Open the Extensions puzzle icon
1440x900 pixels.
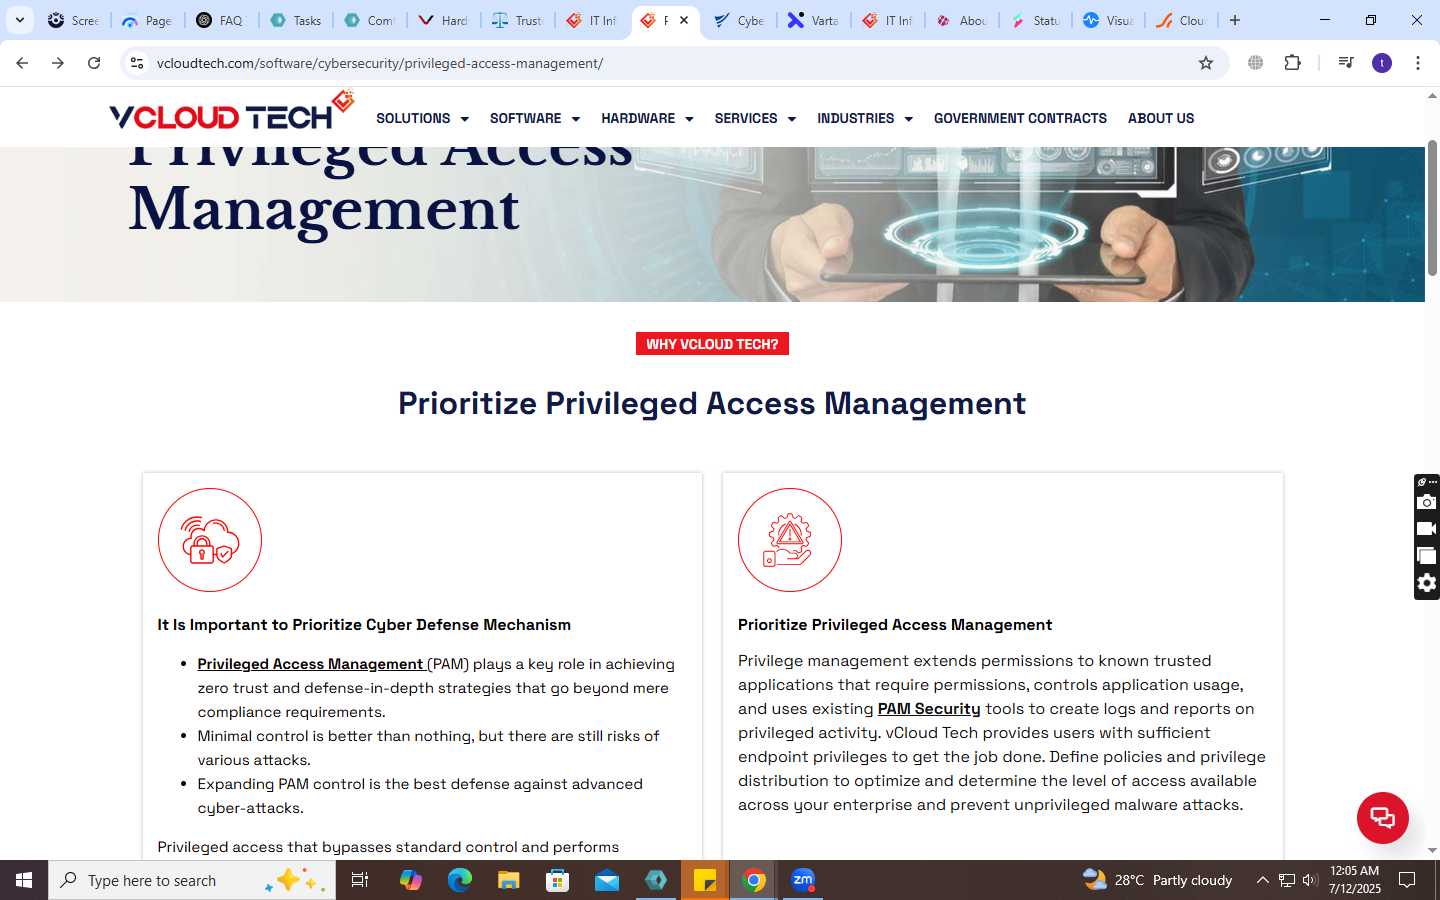coord(1292,63)
